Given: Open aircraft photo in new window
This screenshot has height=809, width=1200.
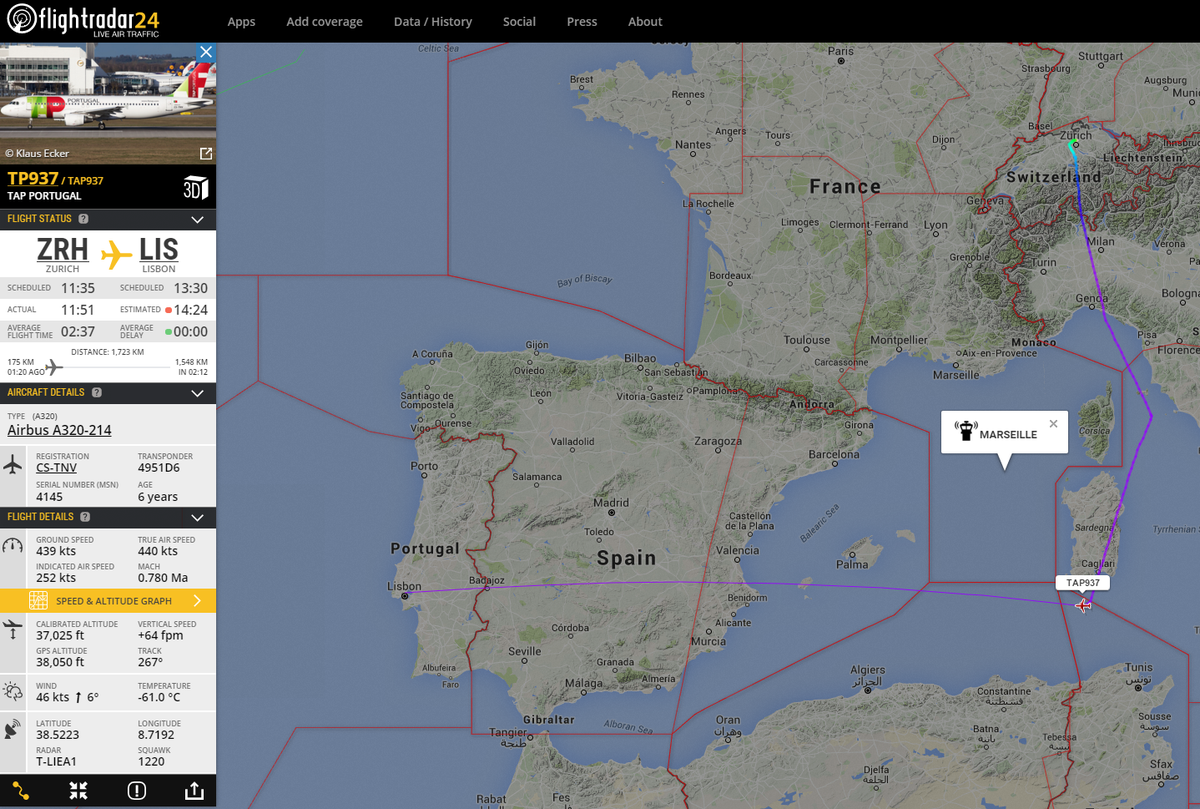Looking at the screenshot, I should pos(205,153).
